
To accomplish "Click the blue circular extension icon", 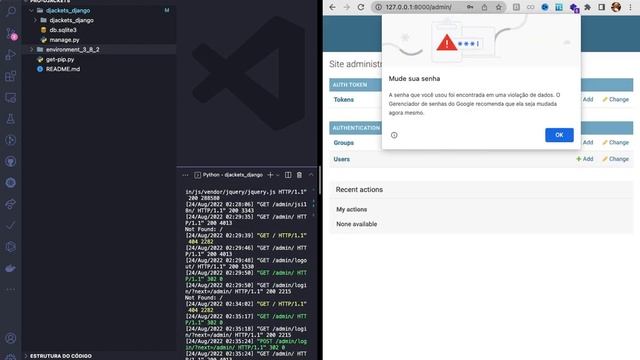I will click(545, 7).
